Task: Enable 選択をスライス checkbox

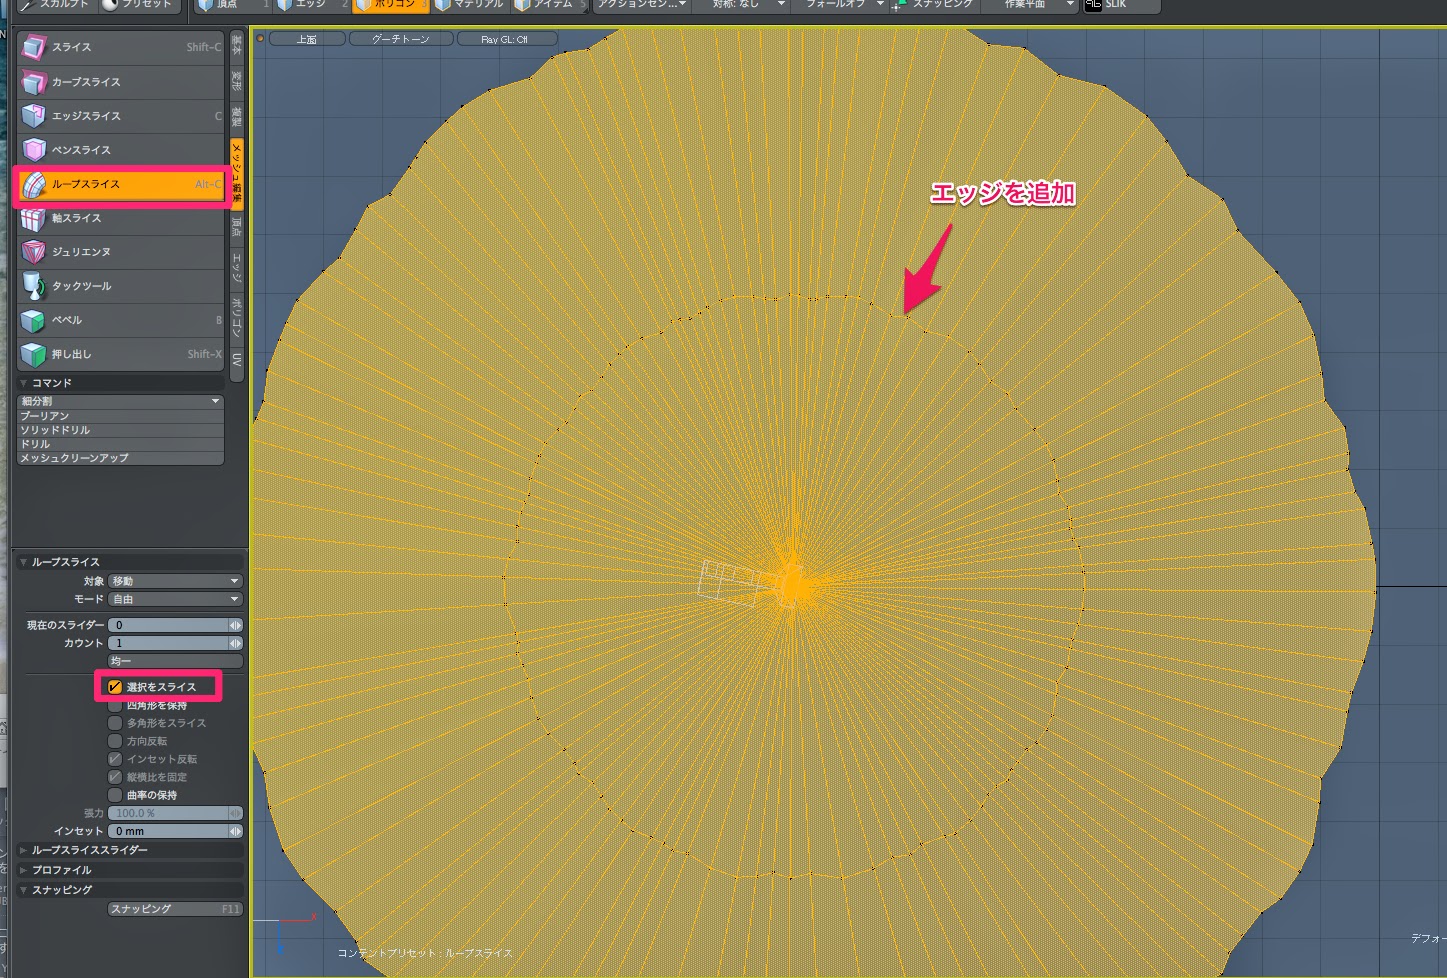Action: (115, 687)
